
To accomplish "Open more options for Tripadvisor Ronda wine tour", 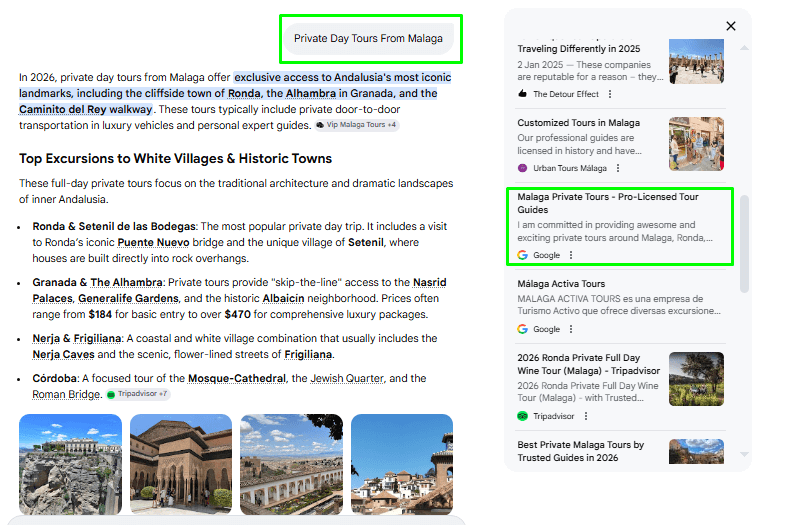I will [x=586, y=416].
